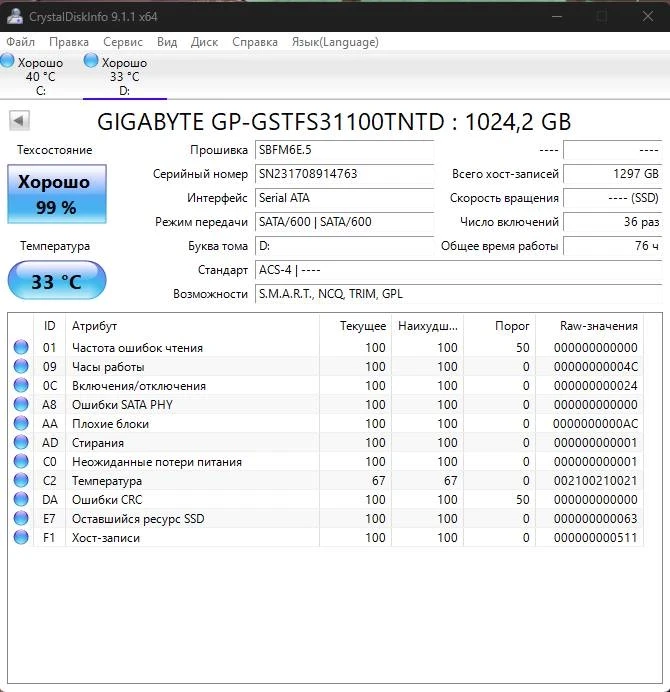Select the Температура attribute row in table
This screenshot has width=670, height=692.
[x=326, y=480]
